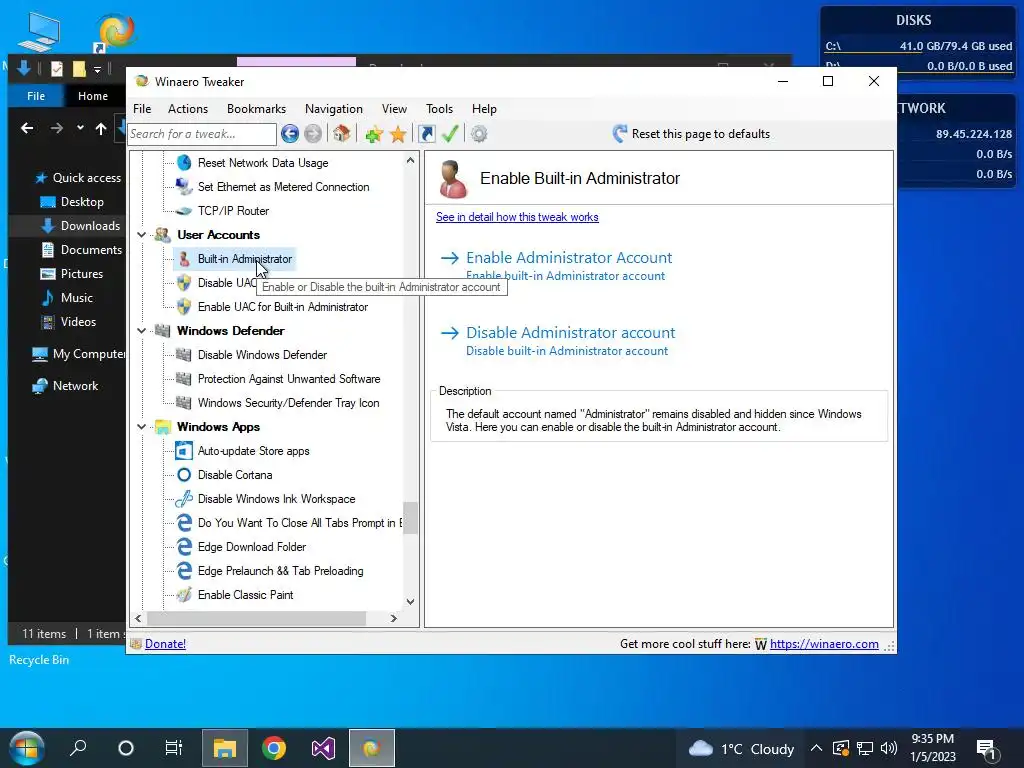This screenshot has width=1024, height=768.
Task: Click the Disable Windows Defender wall icon
Action: [184, 355]
